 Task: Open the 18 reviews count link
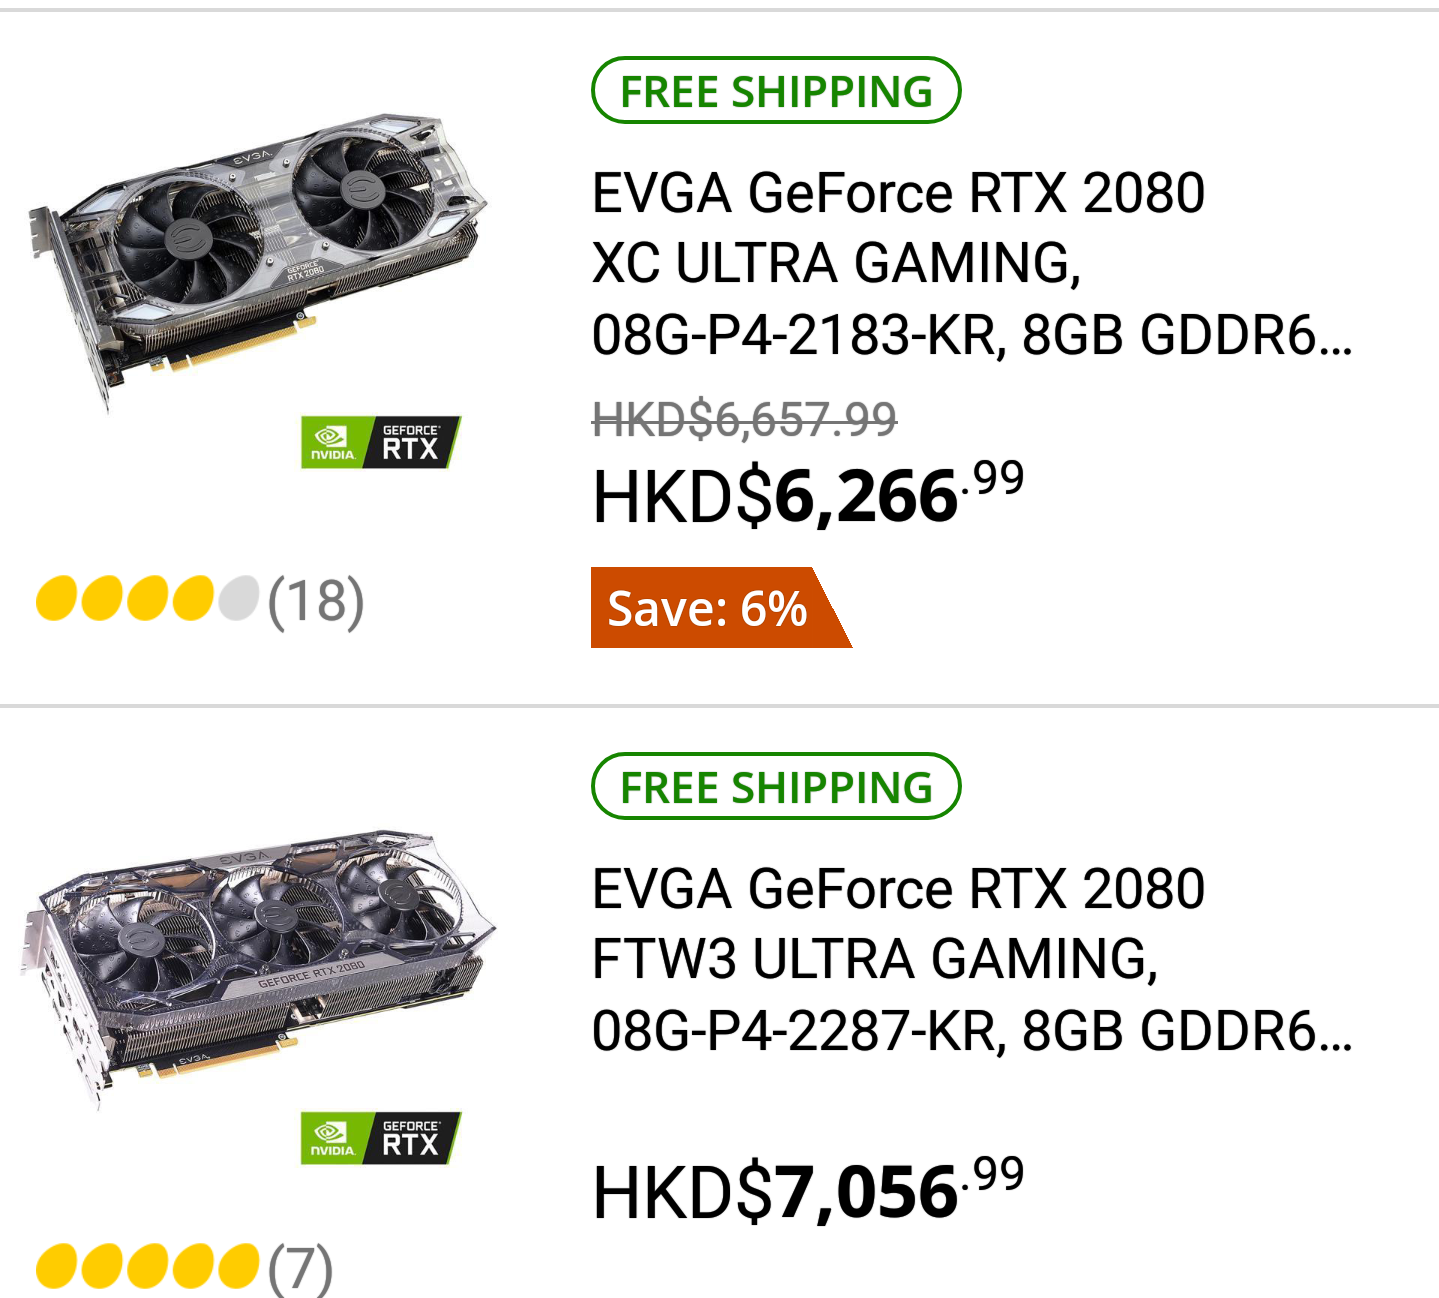coord(316,601)
